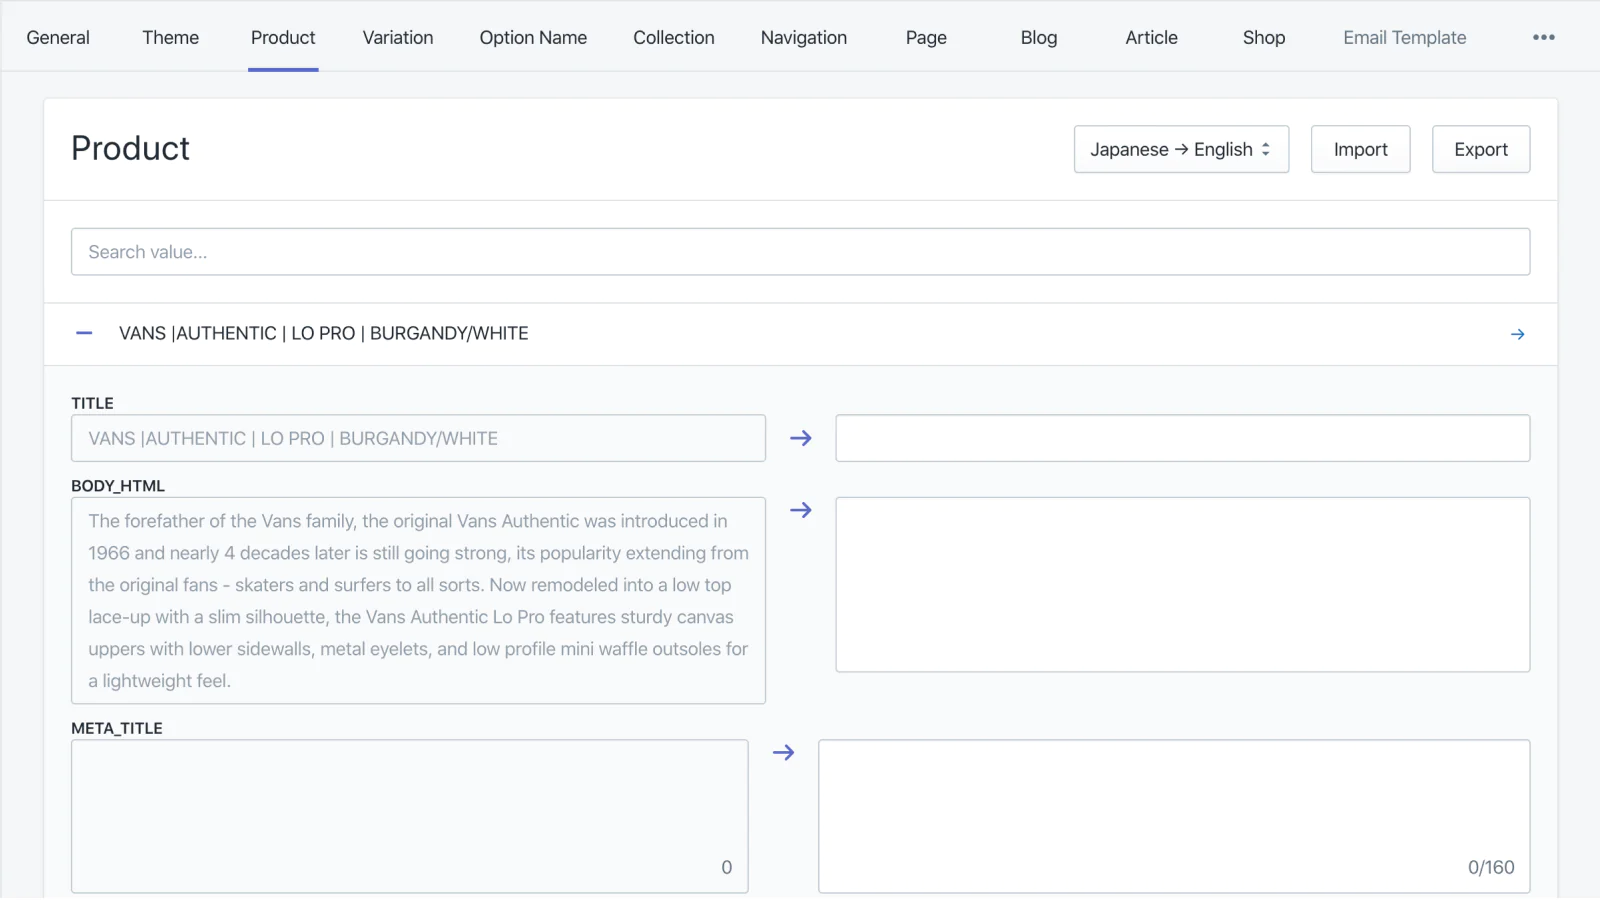Open the General tab
Viewport: 1600px width, 900px height.
pos(58,37)
